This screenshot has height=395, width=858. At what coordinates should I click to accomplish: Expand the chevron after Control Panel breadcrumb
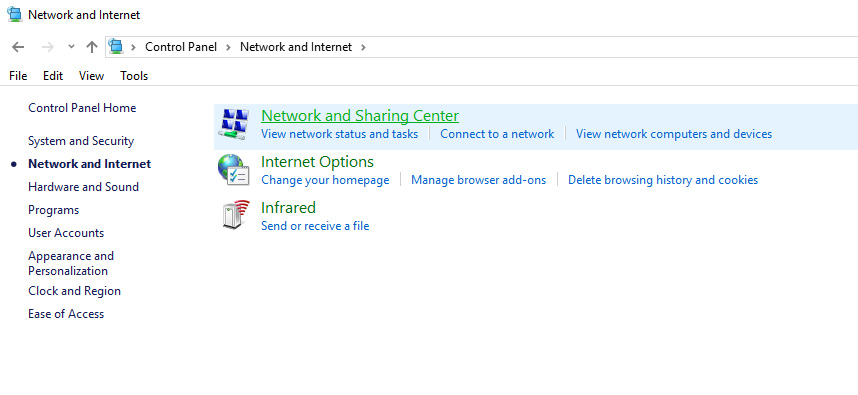point(229,47)
